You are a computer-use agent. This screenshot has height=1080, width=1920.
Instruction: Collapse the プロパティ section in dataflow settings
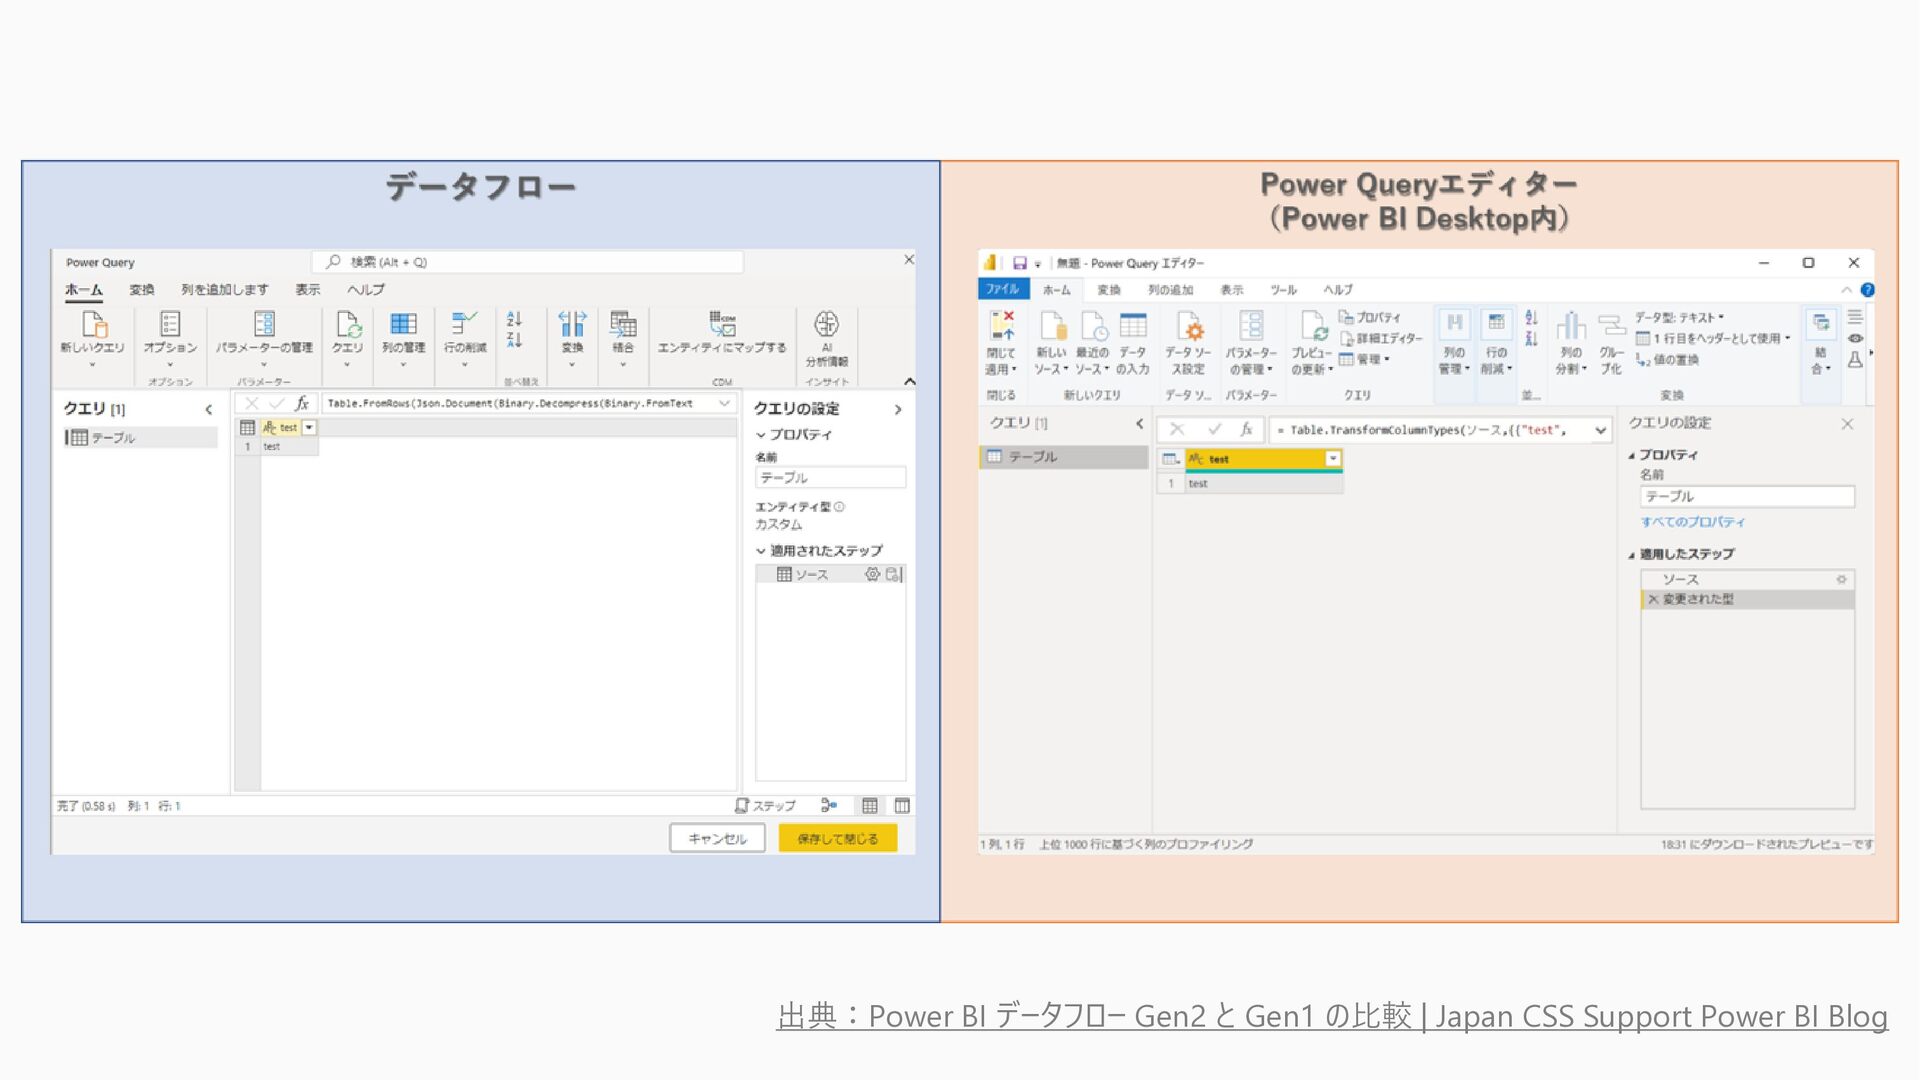click(x=761, y=435)
